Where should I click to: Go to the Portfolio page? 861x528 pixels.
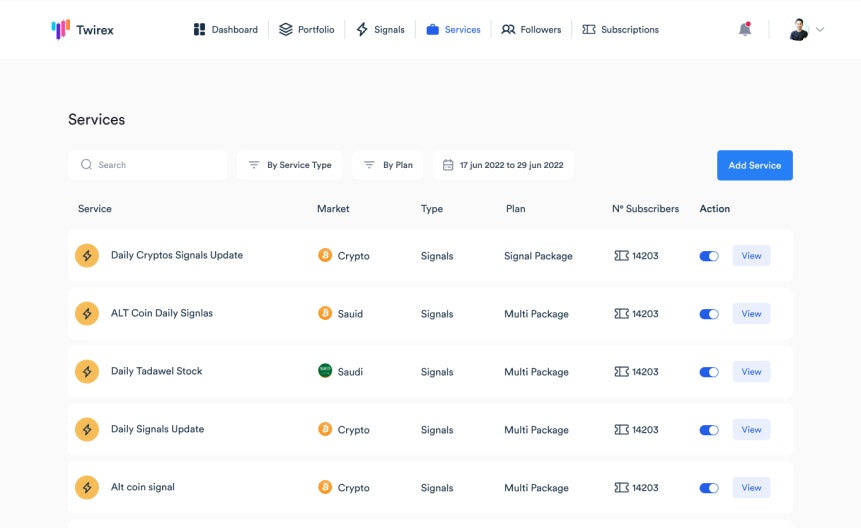(306, 30)
